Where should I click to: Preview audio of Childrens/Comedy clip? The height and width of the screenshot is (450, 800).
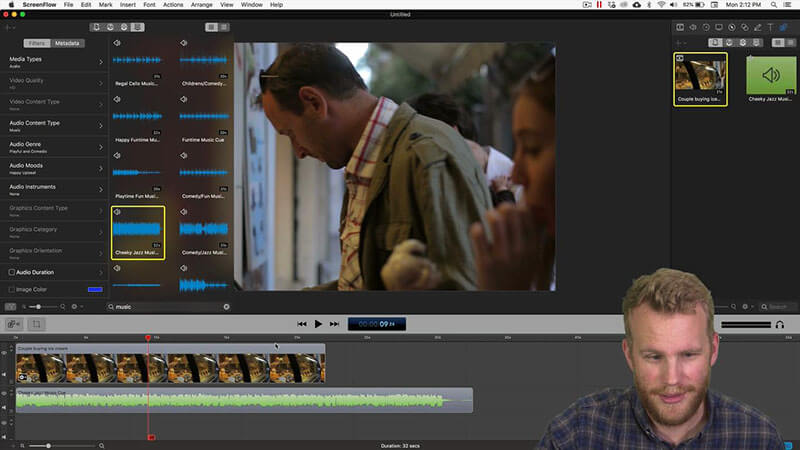[x=184, y=43]
